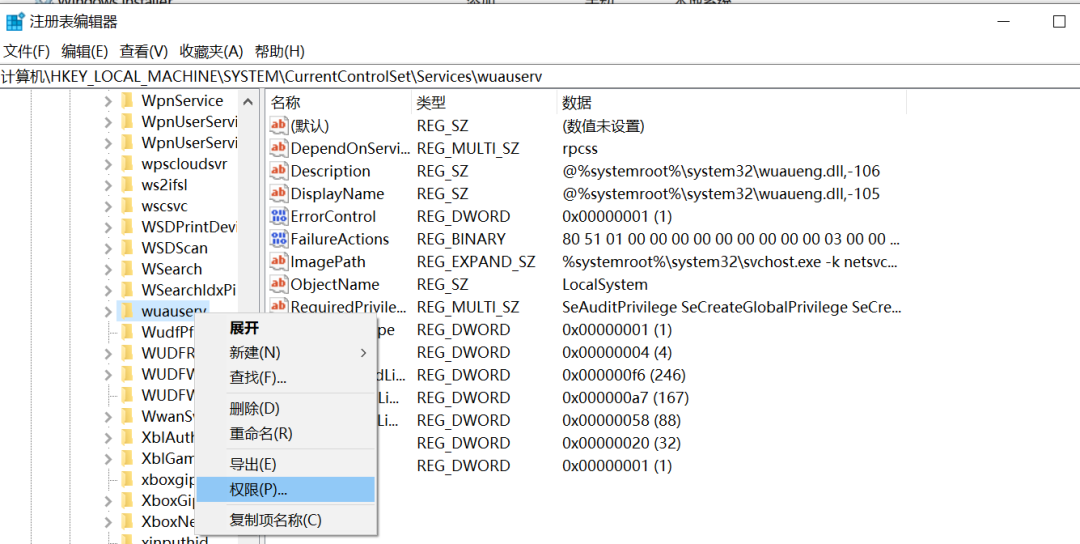Click the WpnService folder icon
This screenshot has width=1080, height=544.
click(127, 100)
